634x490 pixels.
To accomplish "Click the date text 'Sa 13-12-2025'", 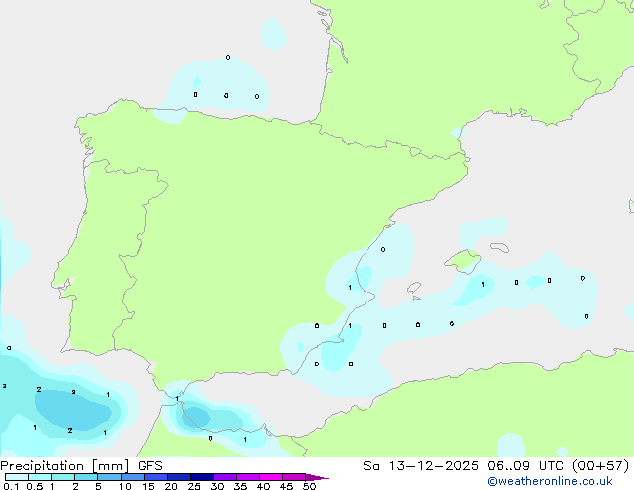I will coord(421,466).
